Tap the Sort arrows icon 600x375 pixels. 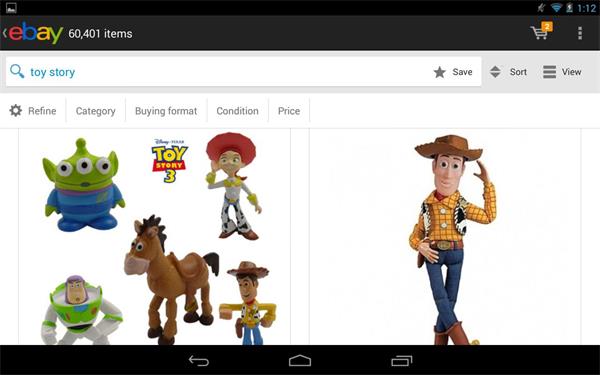495,72
